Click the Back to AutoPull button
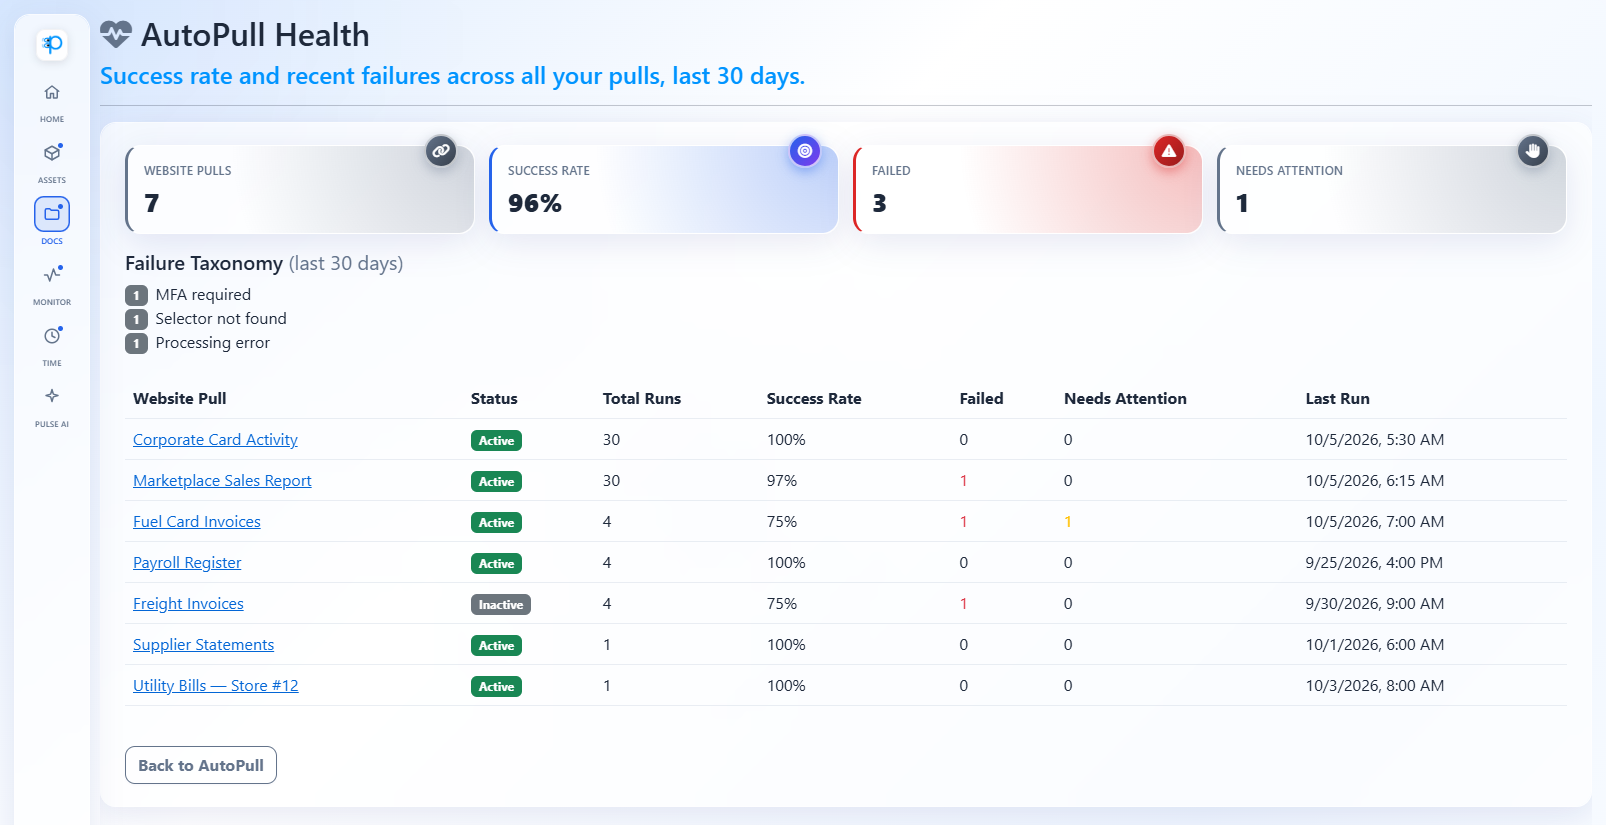This screenshot has height=825, width=1606. [201, 765]
